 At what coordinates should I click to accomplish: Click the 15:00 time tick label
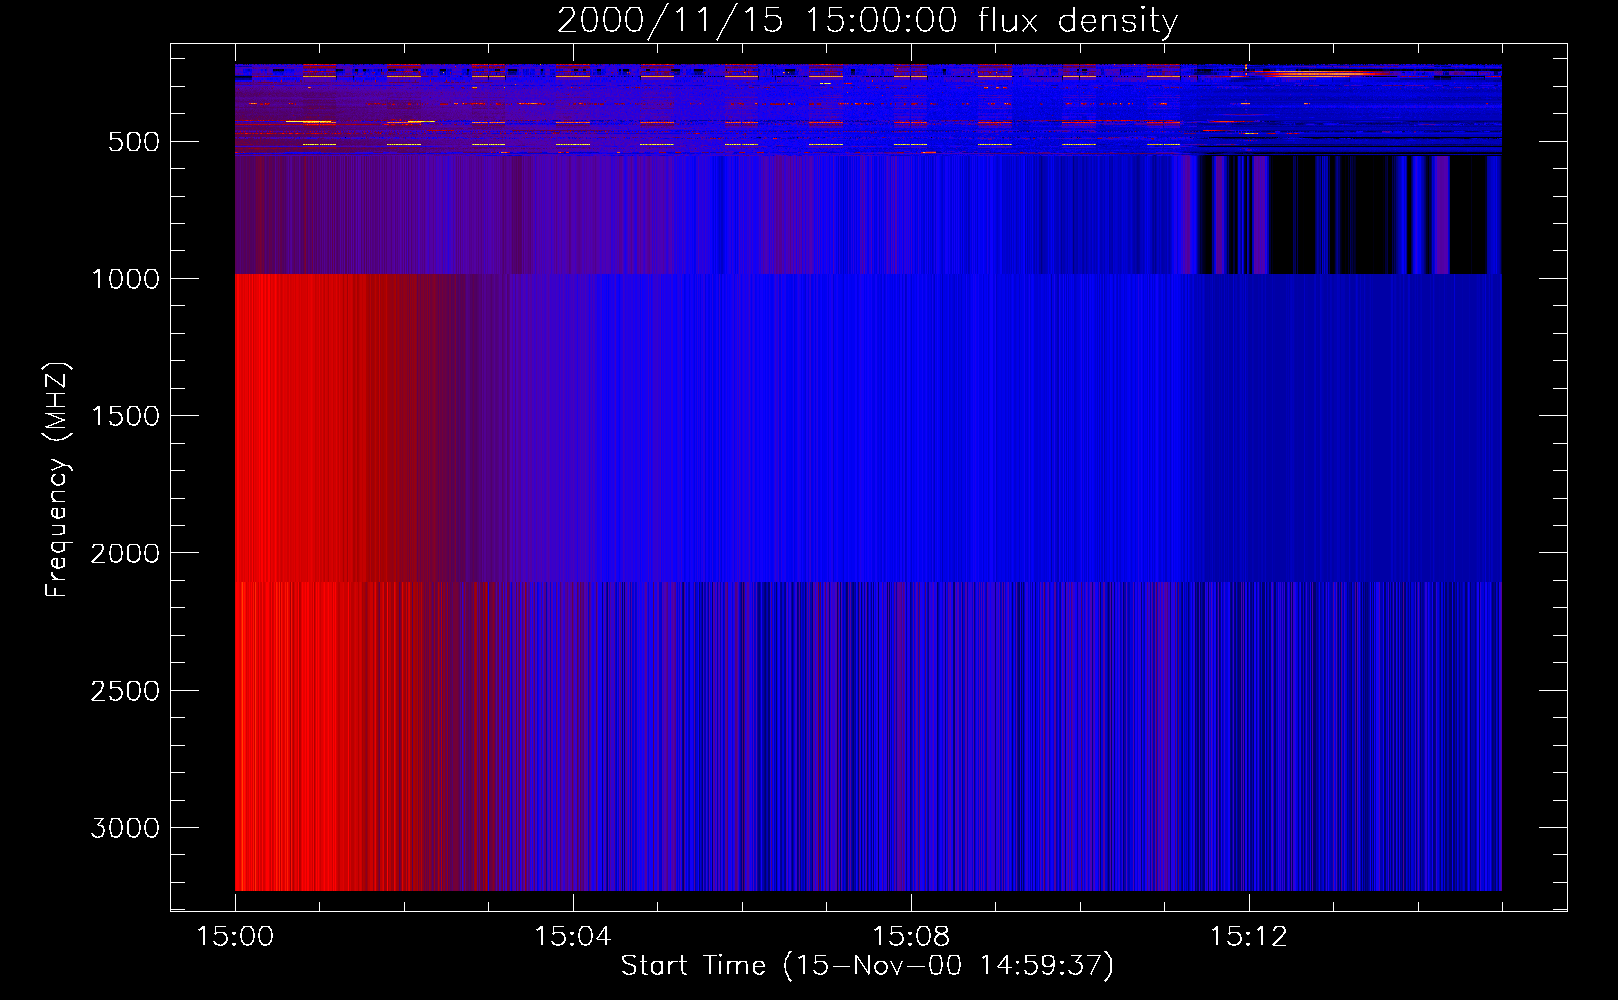pos(235,937)
